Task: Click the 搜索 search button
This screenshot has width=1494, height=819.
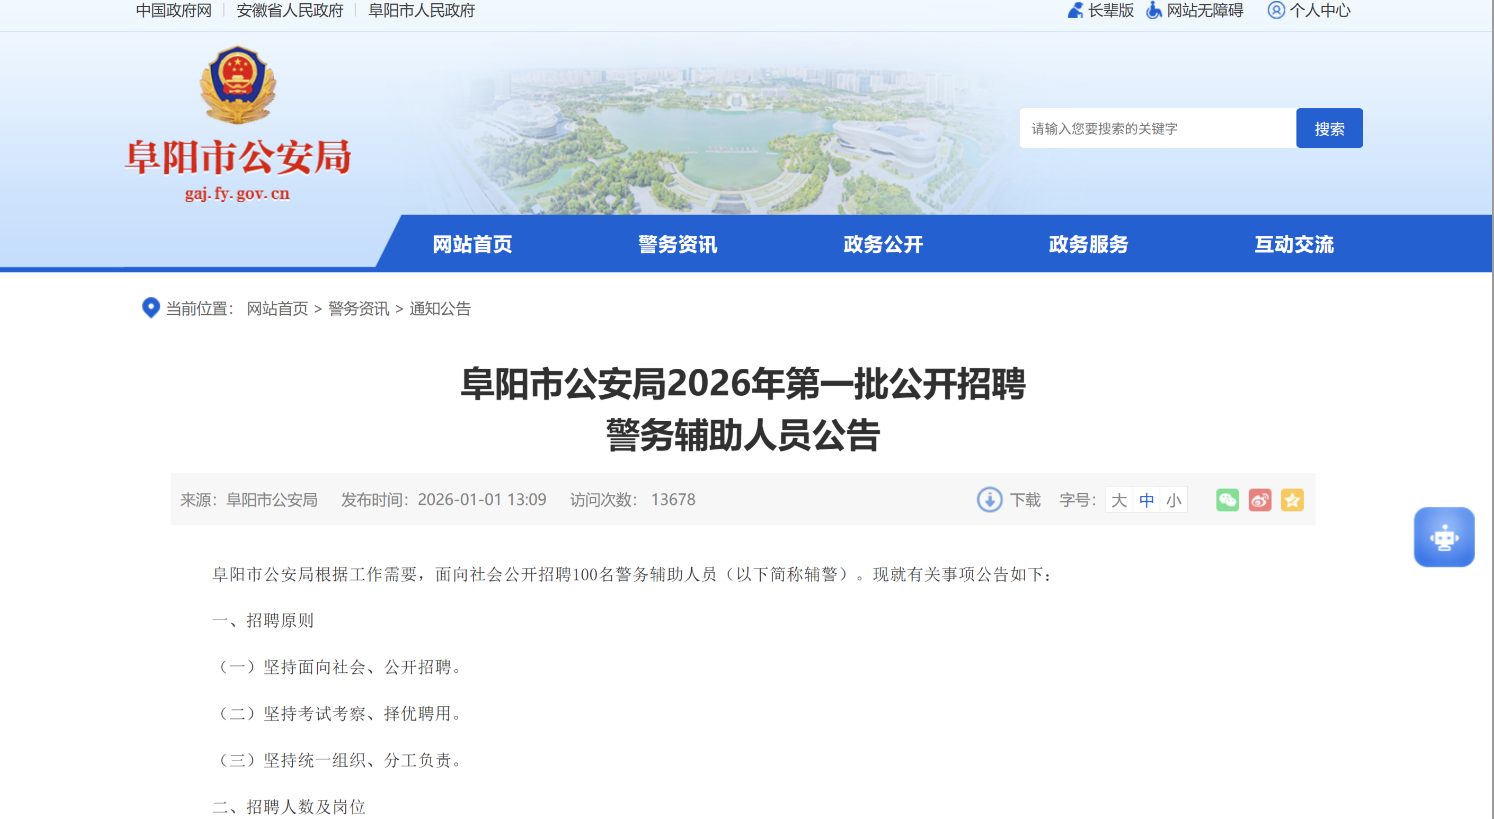Action: [1329, 127]
